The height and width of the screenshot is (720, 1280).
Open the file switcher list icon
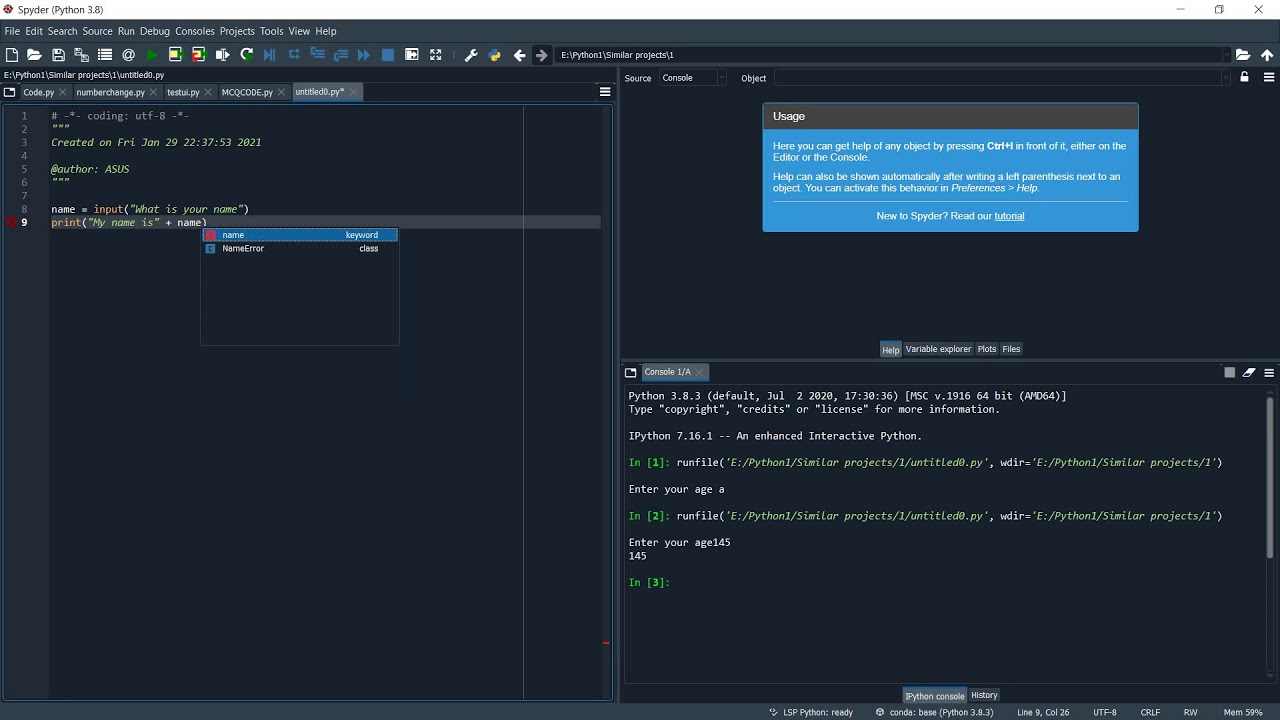click(x=105, y=55)
